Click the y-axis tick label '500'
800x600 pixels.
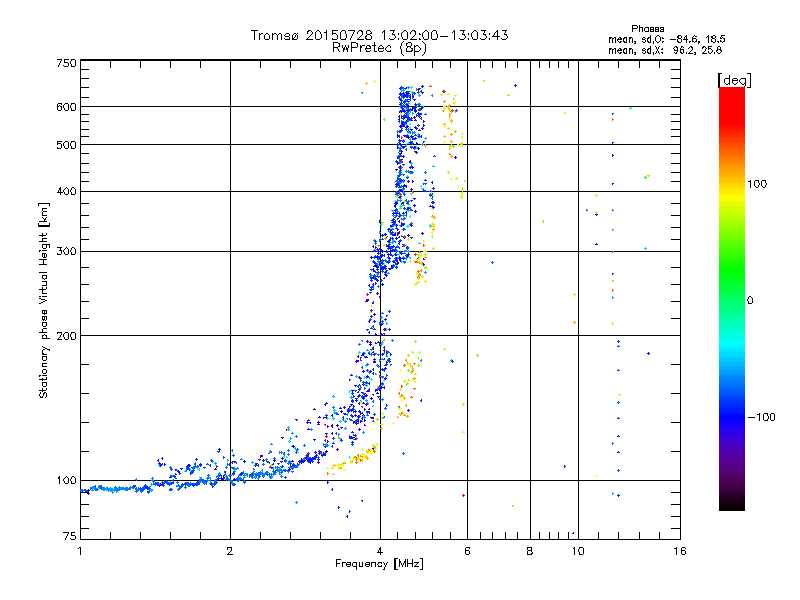tap(66, 145)
